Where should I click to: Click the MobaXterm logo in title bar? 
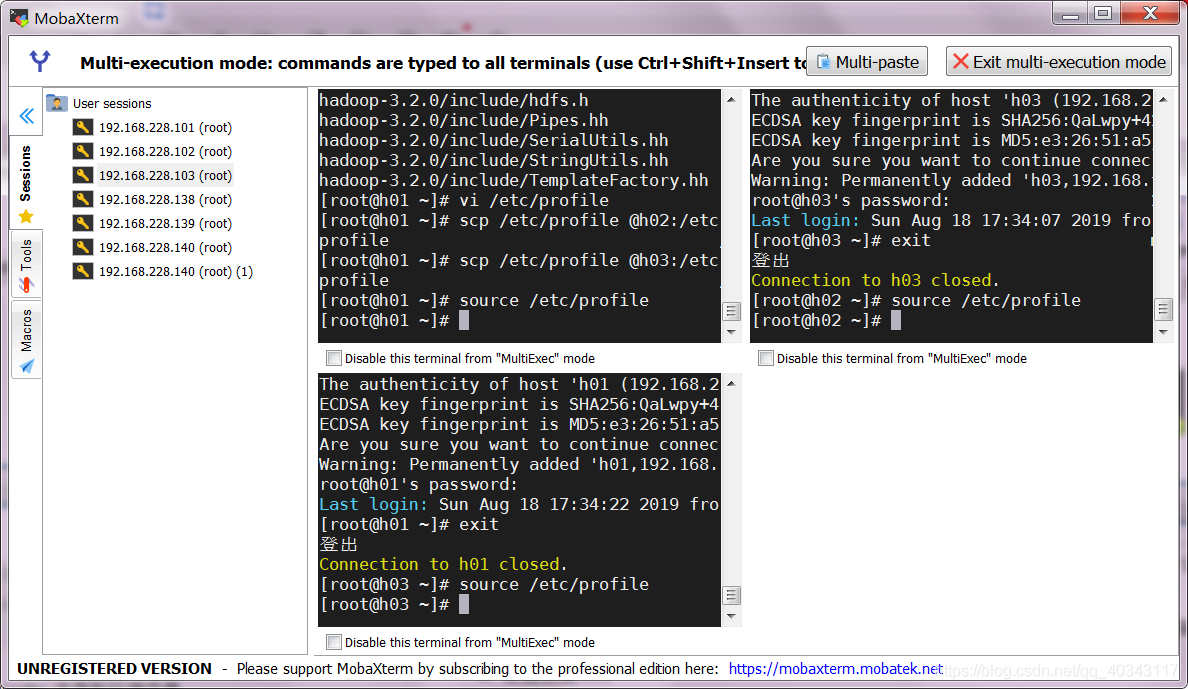(19, 17)
